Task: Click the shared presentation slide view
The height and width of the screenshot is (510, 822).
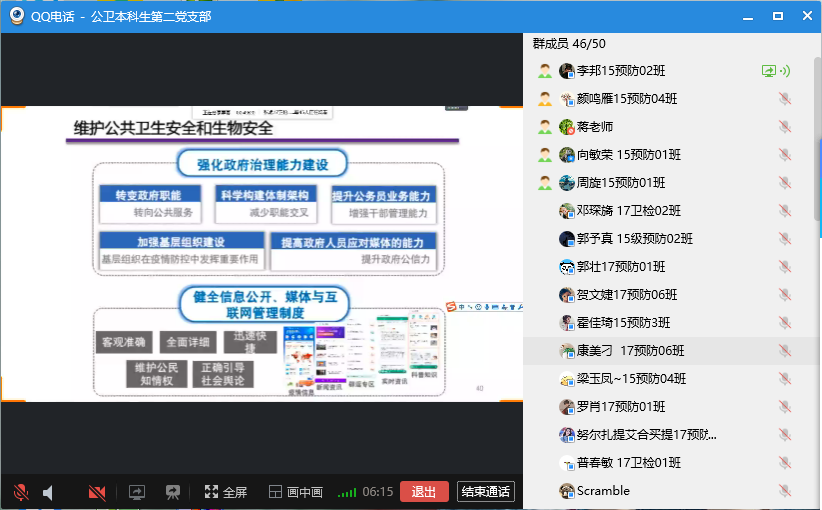Action: tap(262, 254)
